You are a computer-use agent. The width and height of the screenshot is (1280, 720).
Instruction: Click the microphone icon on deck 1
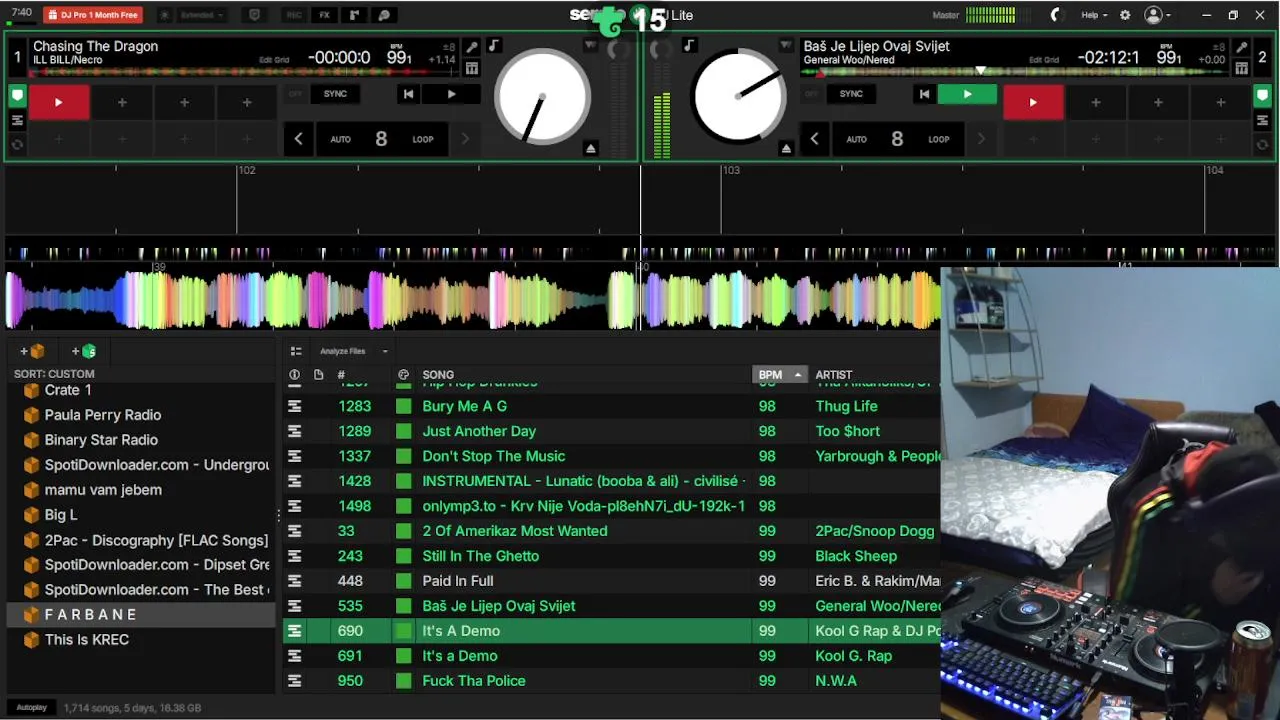472,47
